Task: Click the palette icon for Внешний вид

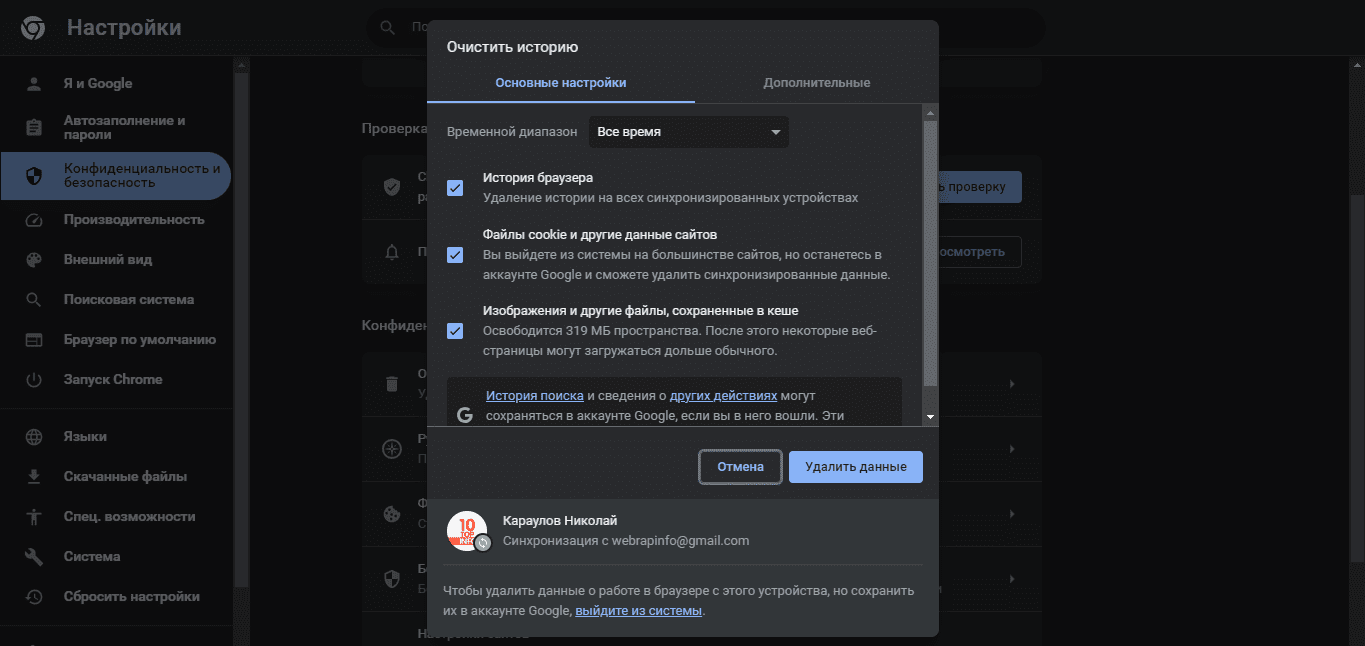Action: point(34,260)
